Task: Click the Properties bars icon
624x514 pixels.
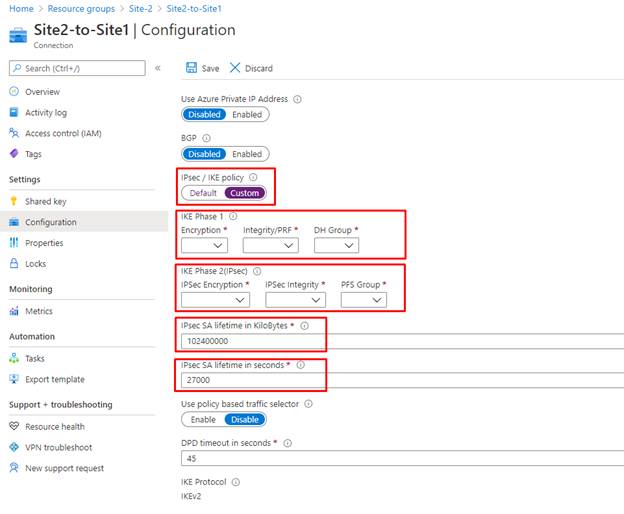Action: (x=14, y=242)
